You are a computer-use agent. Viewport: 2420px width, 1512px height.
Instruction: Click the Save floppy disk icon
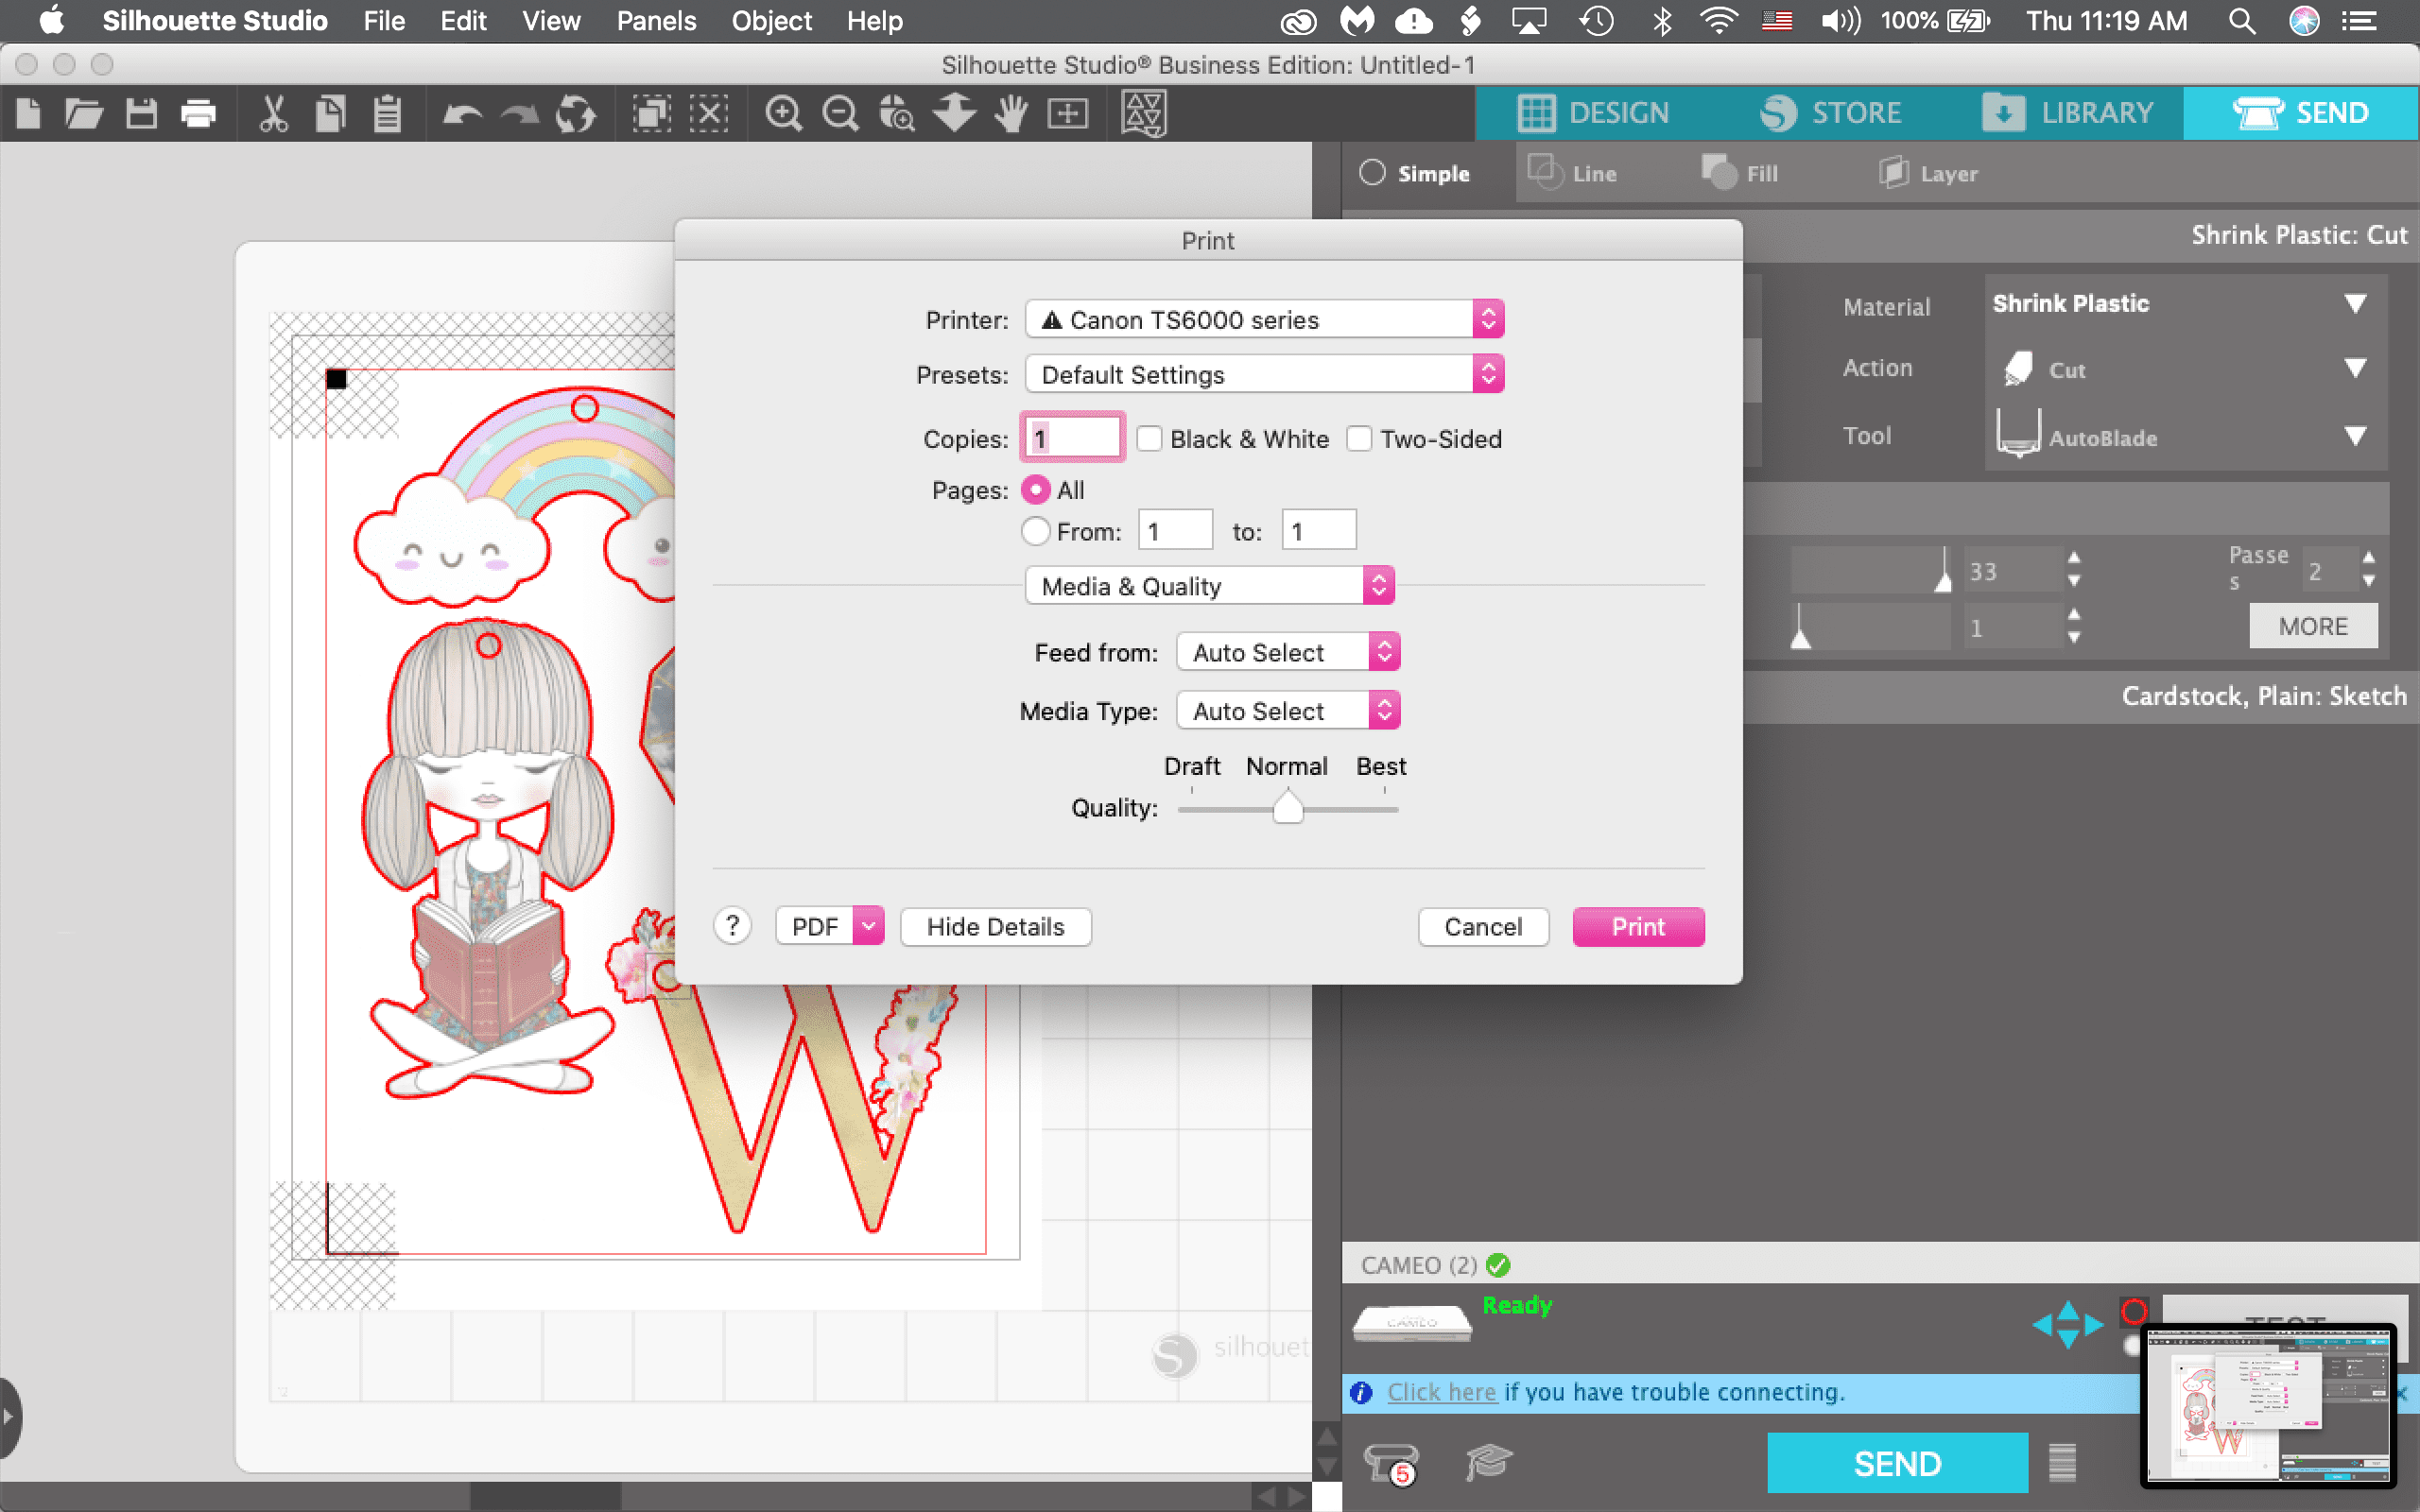point(141,114)
